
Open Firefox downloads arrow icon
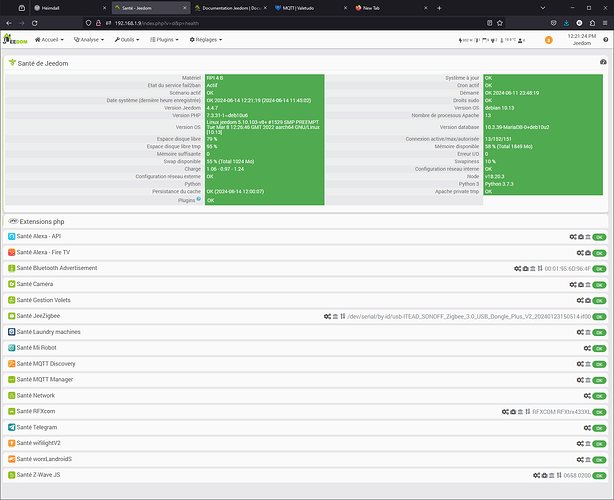(566, 23)
